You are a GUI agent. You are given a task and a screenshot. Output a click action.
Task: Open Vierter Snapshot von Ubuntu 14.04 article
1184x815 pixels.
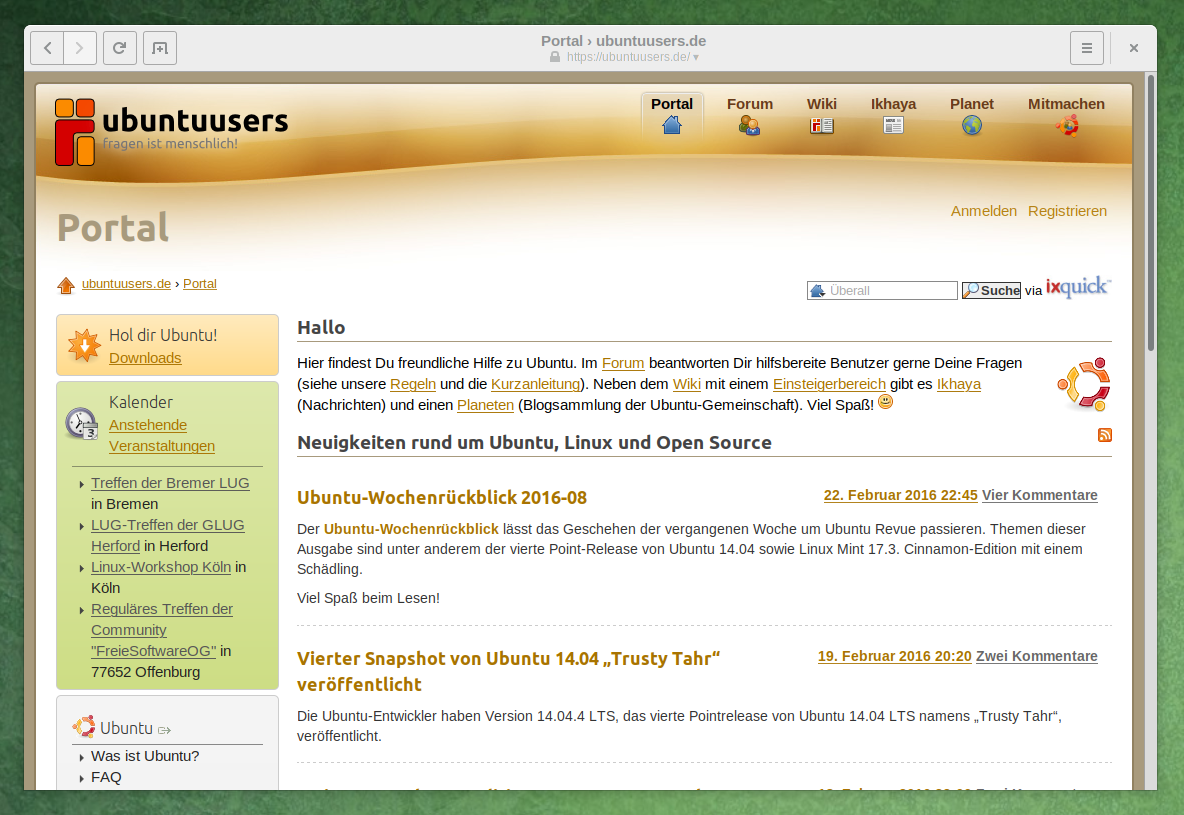(x=508, y=671)
